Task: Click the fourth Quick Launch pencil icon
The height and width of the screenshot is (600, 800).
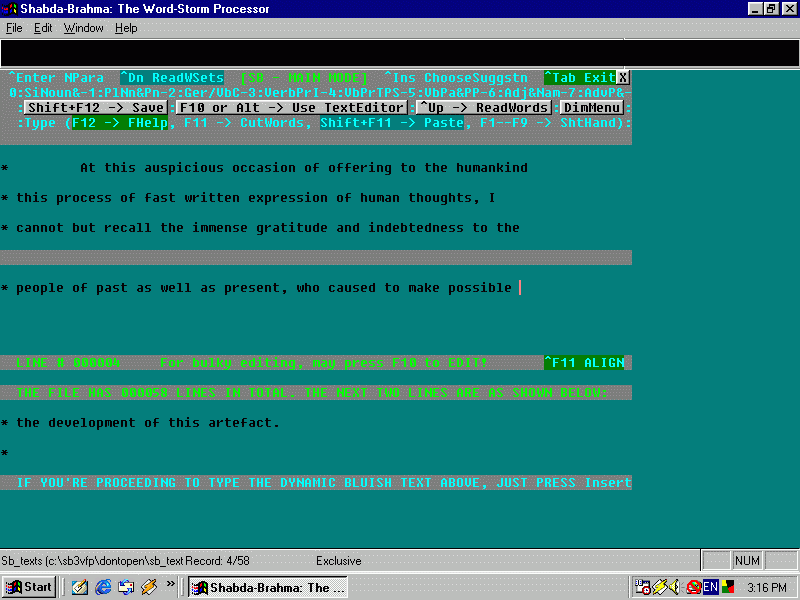Action: point(149,587)
